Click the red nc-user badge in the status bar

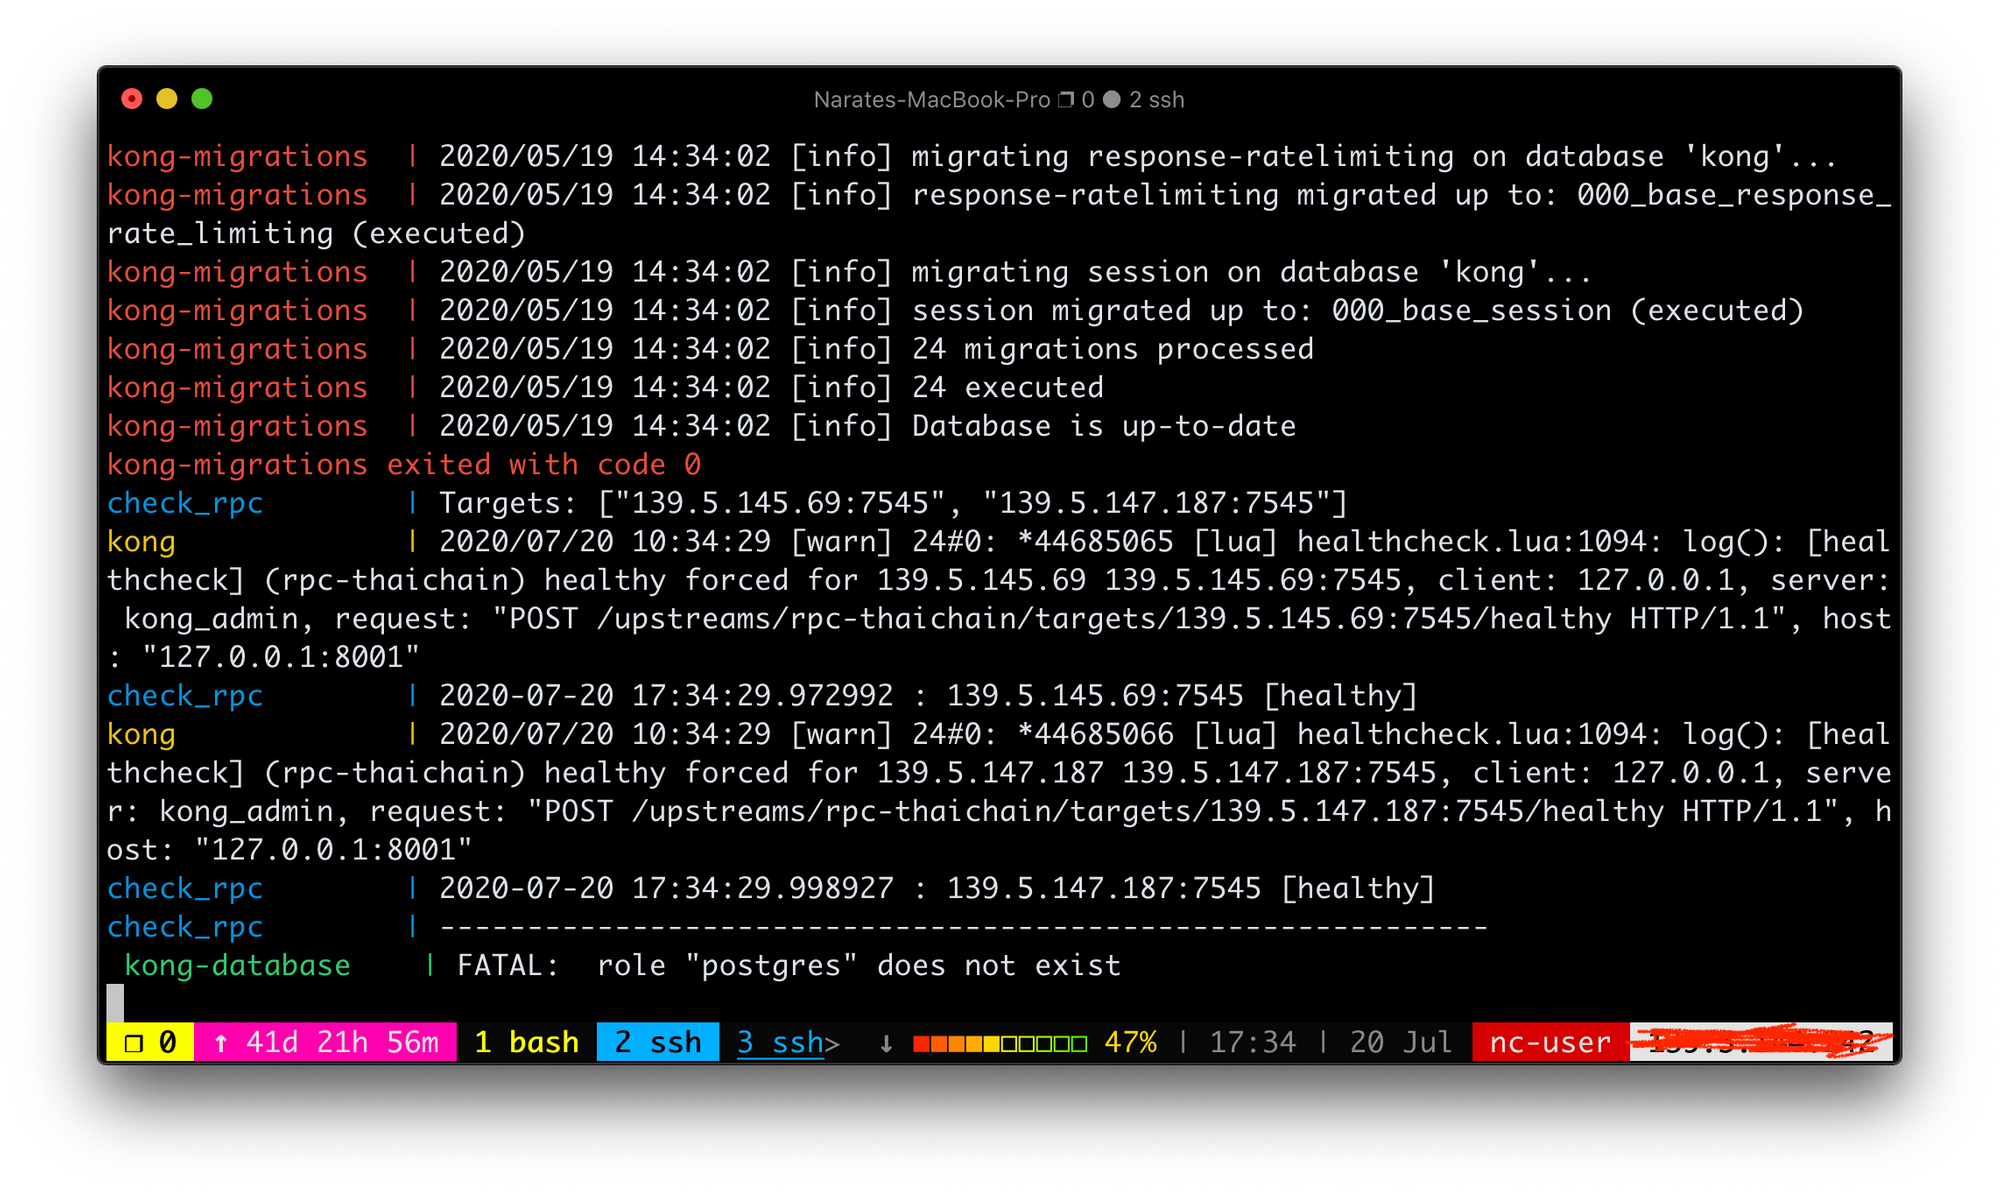(1548, 1042)
